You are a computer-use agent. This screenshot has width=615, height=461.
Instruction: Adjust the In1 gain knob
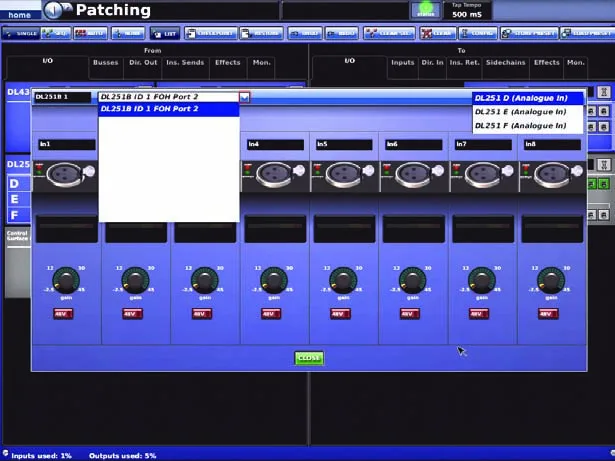pyautogui.click(x=66, y=281)
